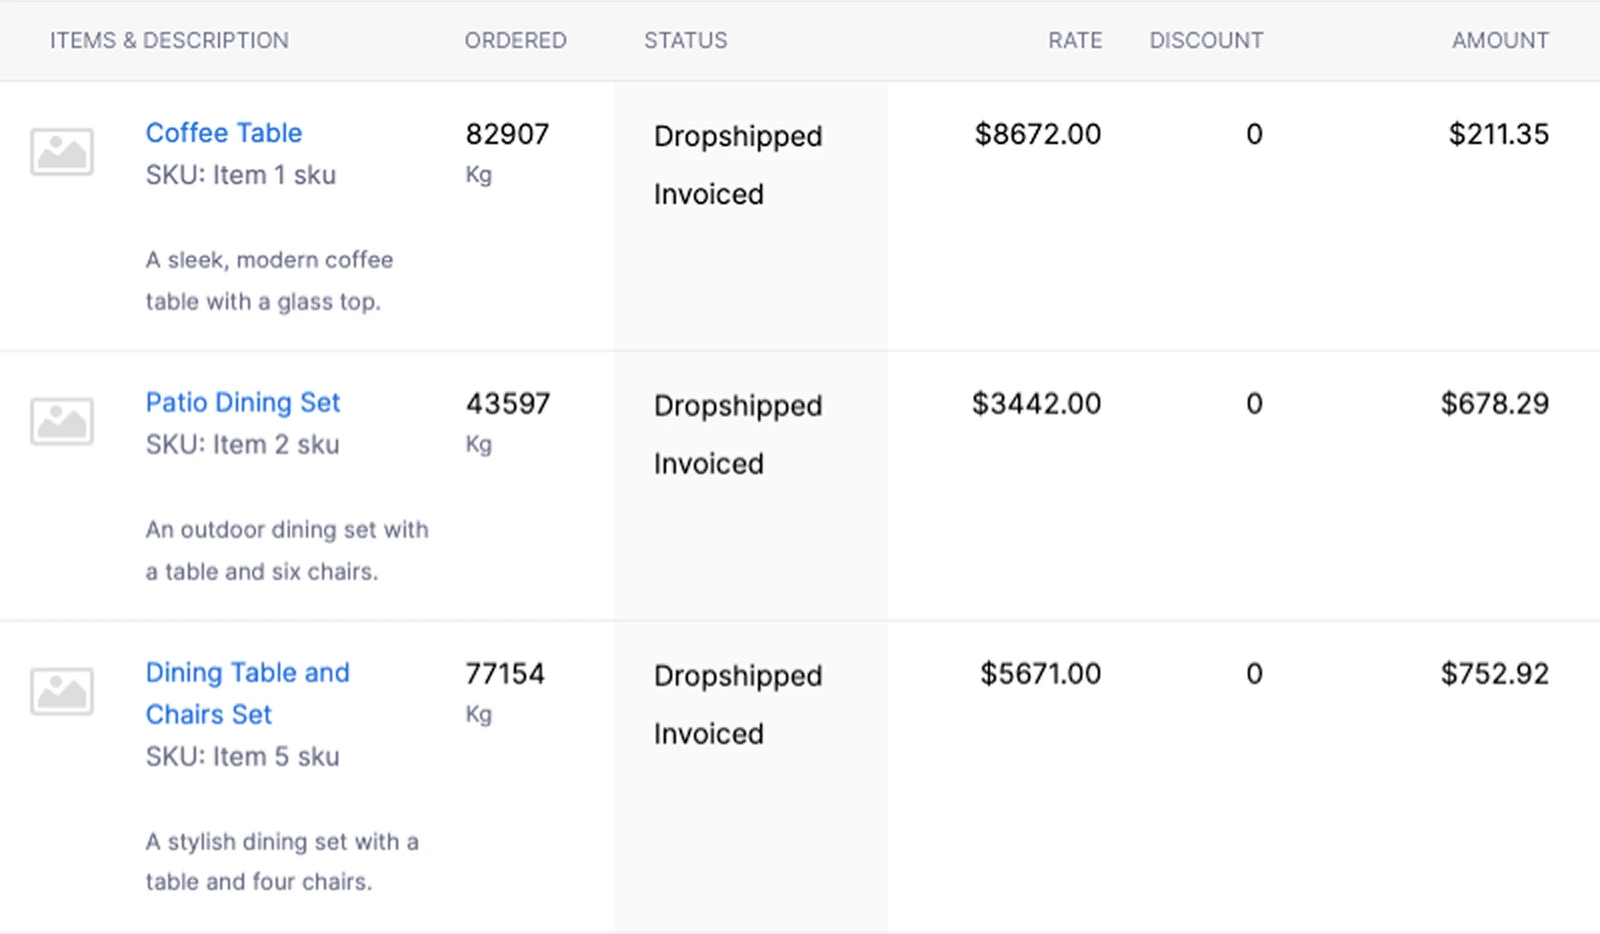
Task: Click Dropshipped status for Coffee Table
Action: click(738, 137)
